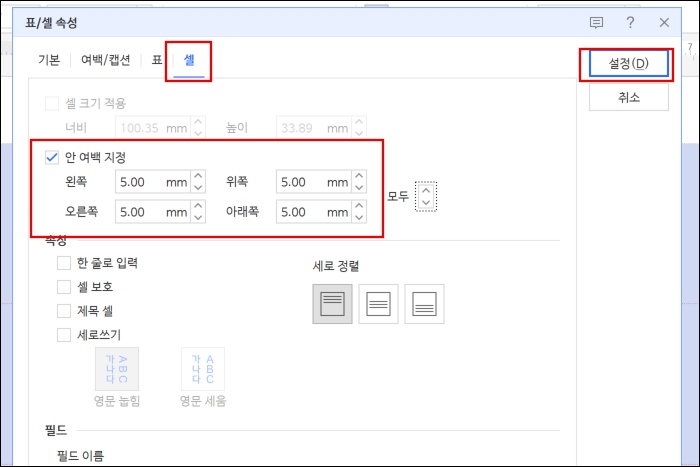
Task: Click the 왼쪽 margin input field
Action: point(153,182)
